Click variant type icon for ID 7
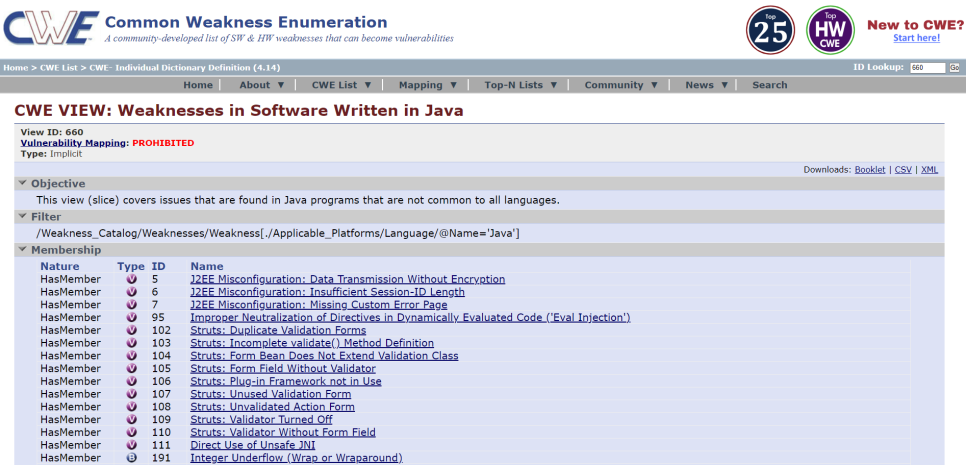Screen dimensions: 966x465 pyautogui.click(x=131, y=305)
